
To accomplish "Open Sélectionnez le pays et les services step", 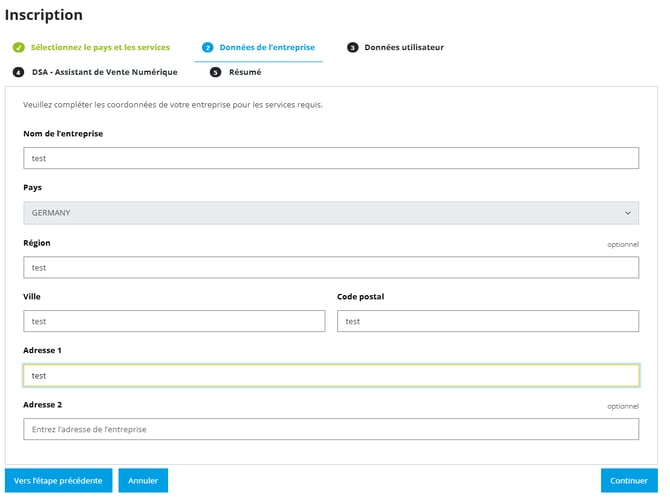I will tap(100, 47).
